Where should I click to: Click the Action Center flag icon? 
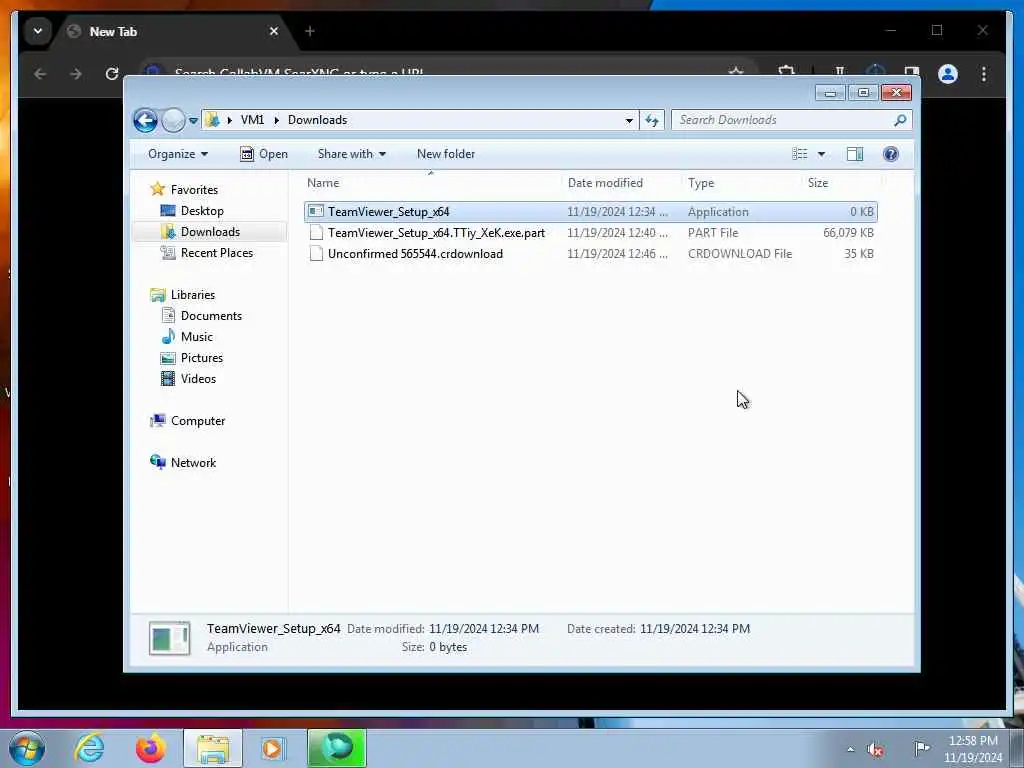921,748
